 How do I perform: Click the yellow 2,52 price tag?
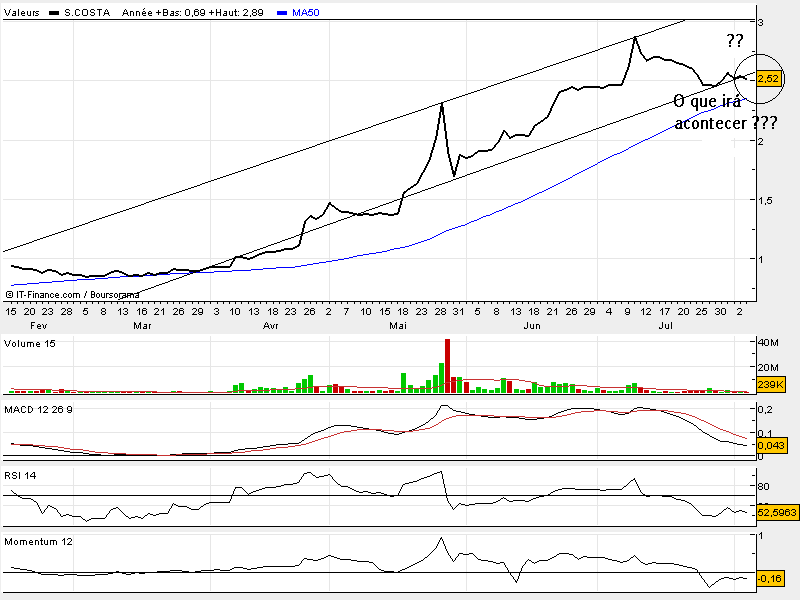769,79
